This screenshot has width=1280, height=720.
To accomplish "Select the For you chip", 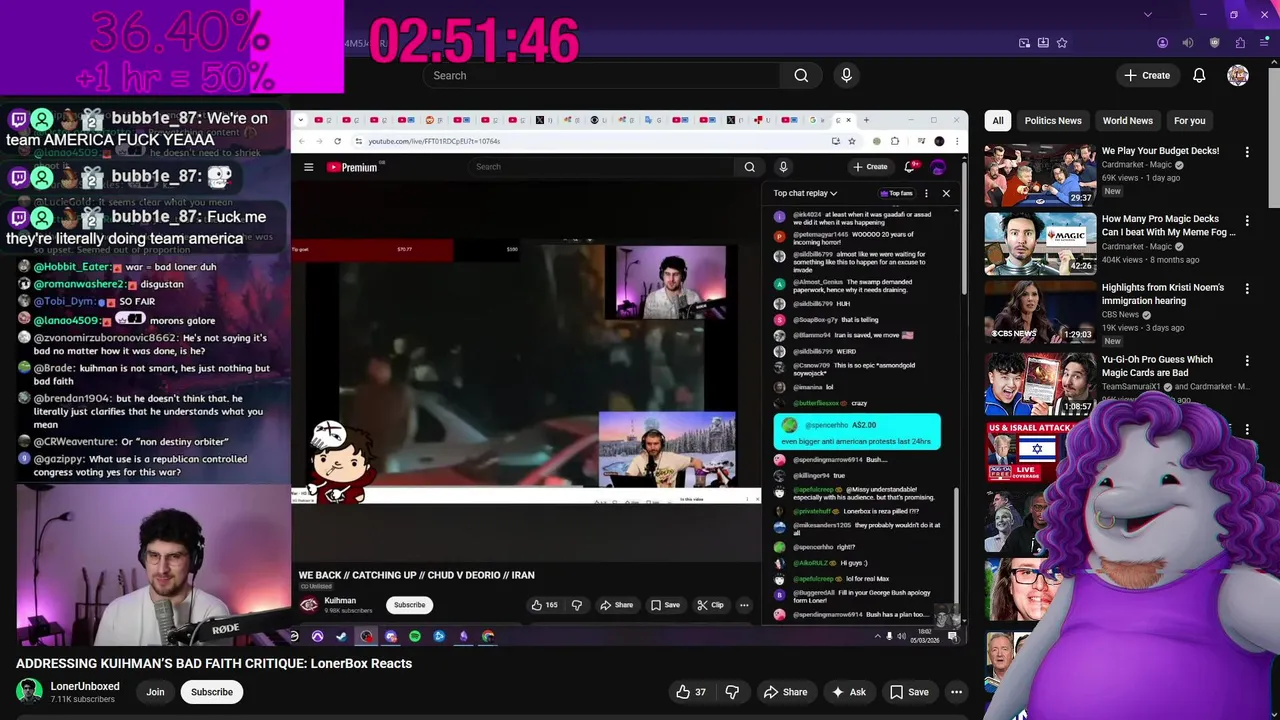I will (1189, 120).
